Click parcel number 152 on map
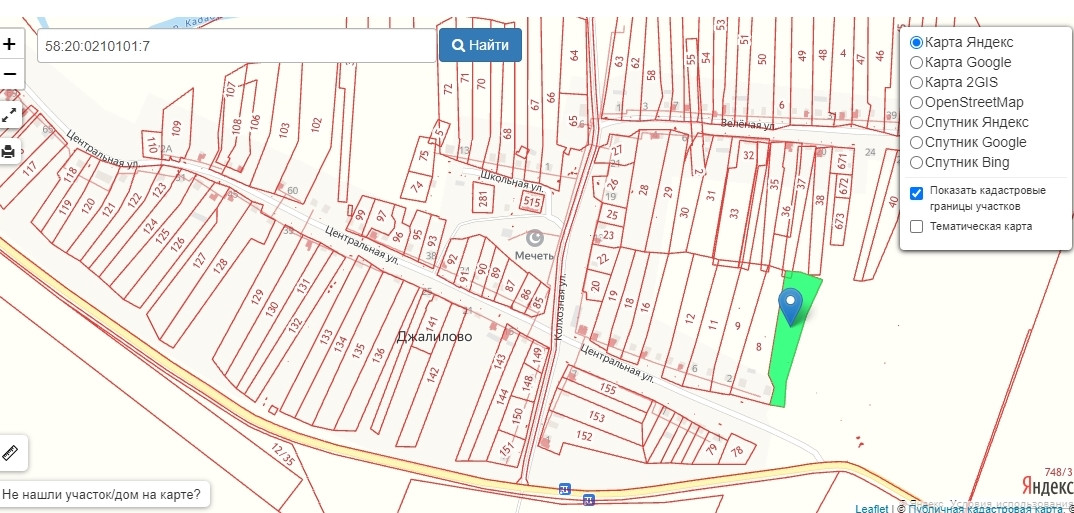 pos(584,436)
